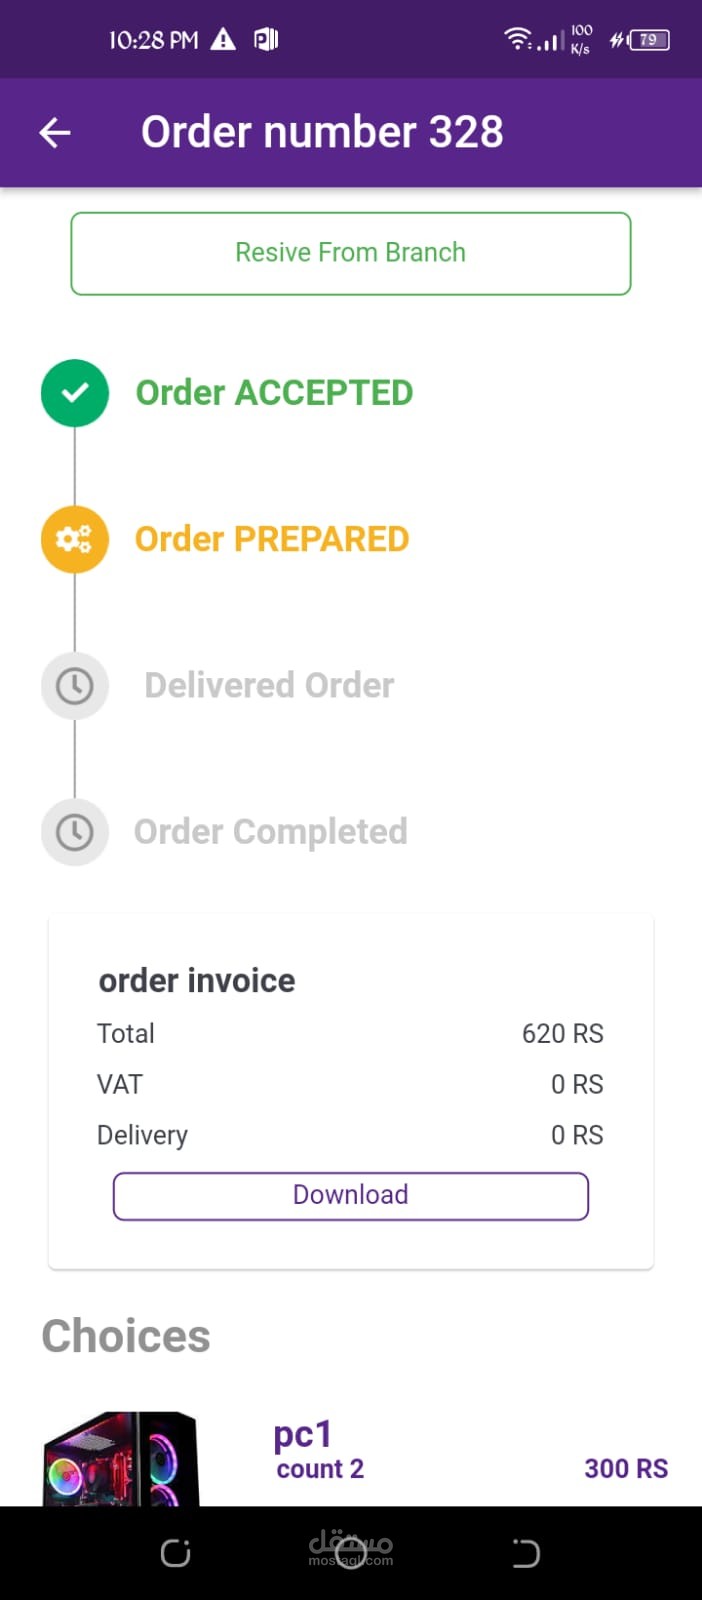
Task: Tap the Order Completed clock icon
Action: click(x=75, y=832)
